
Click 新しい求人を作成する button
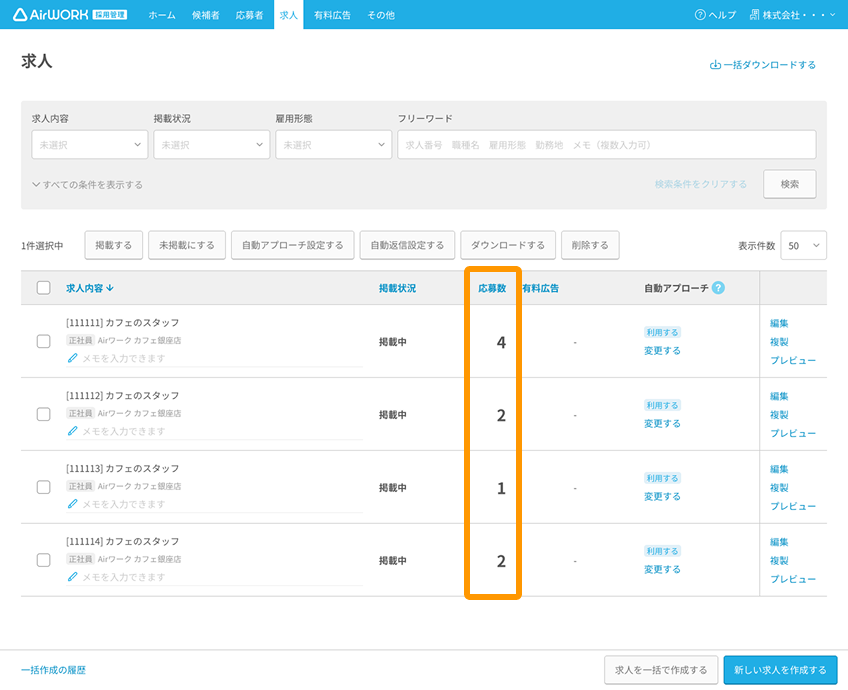[x=780, y=670]
